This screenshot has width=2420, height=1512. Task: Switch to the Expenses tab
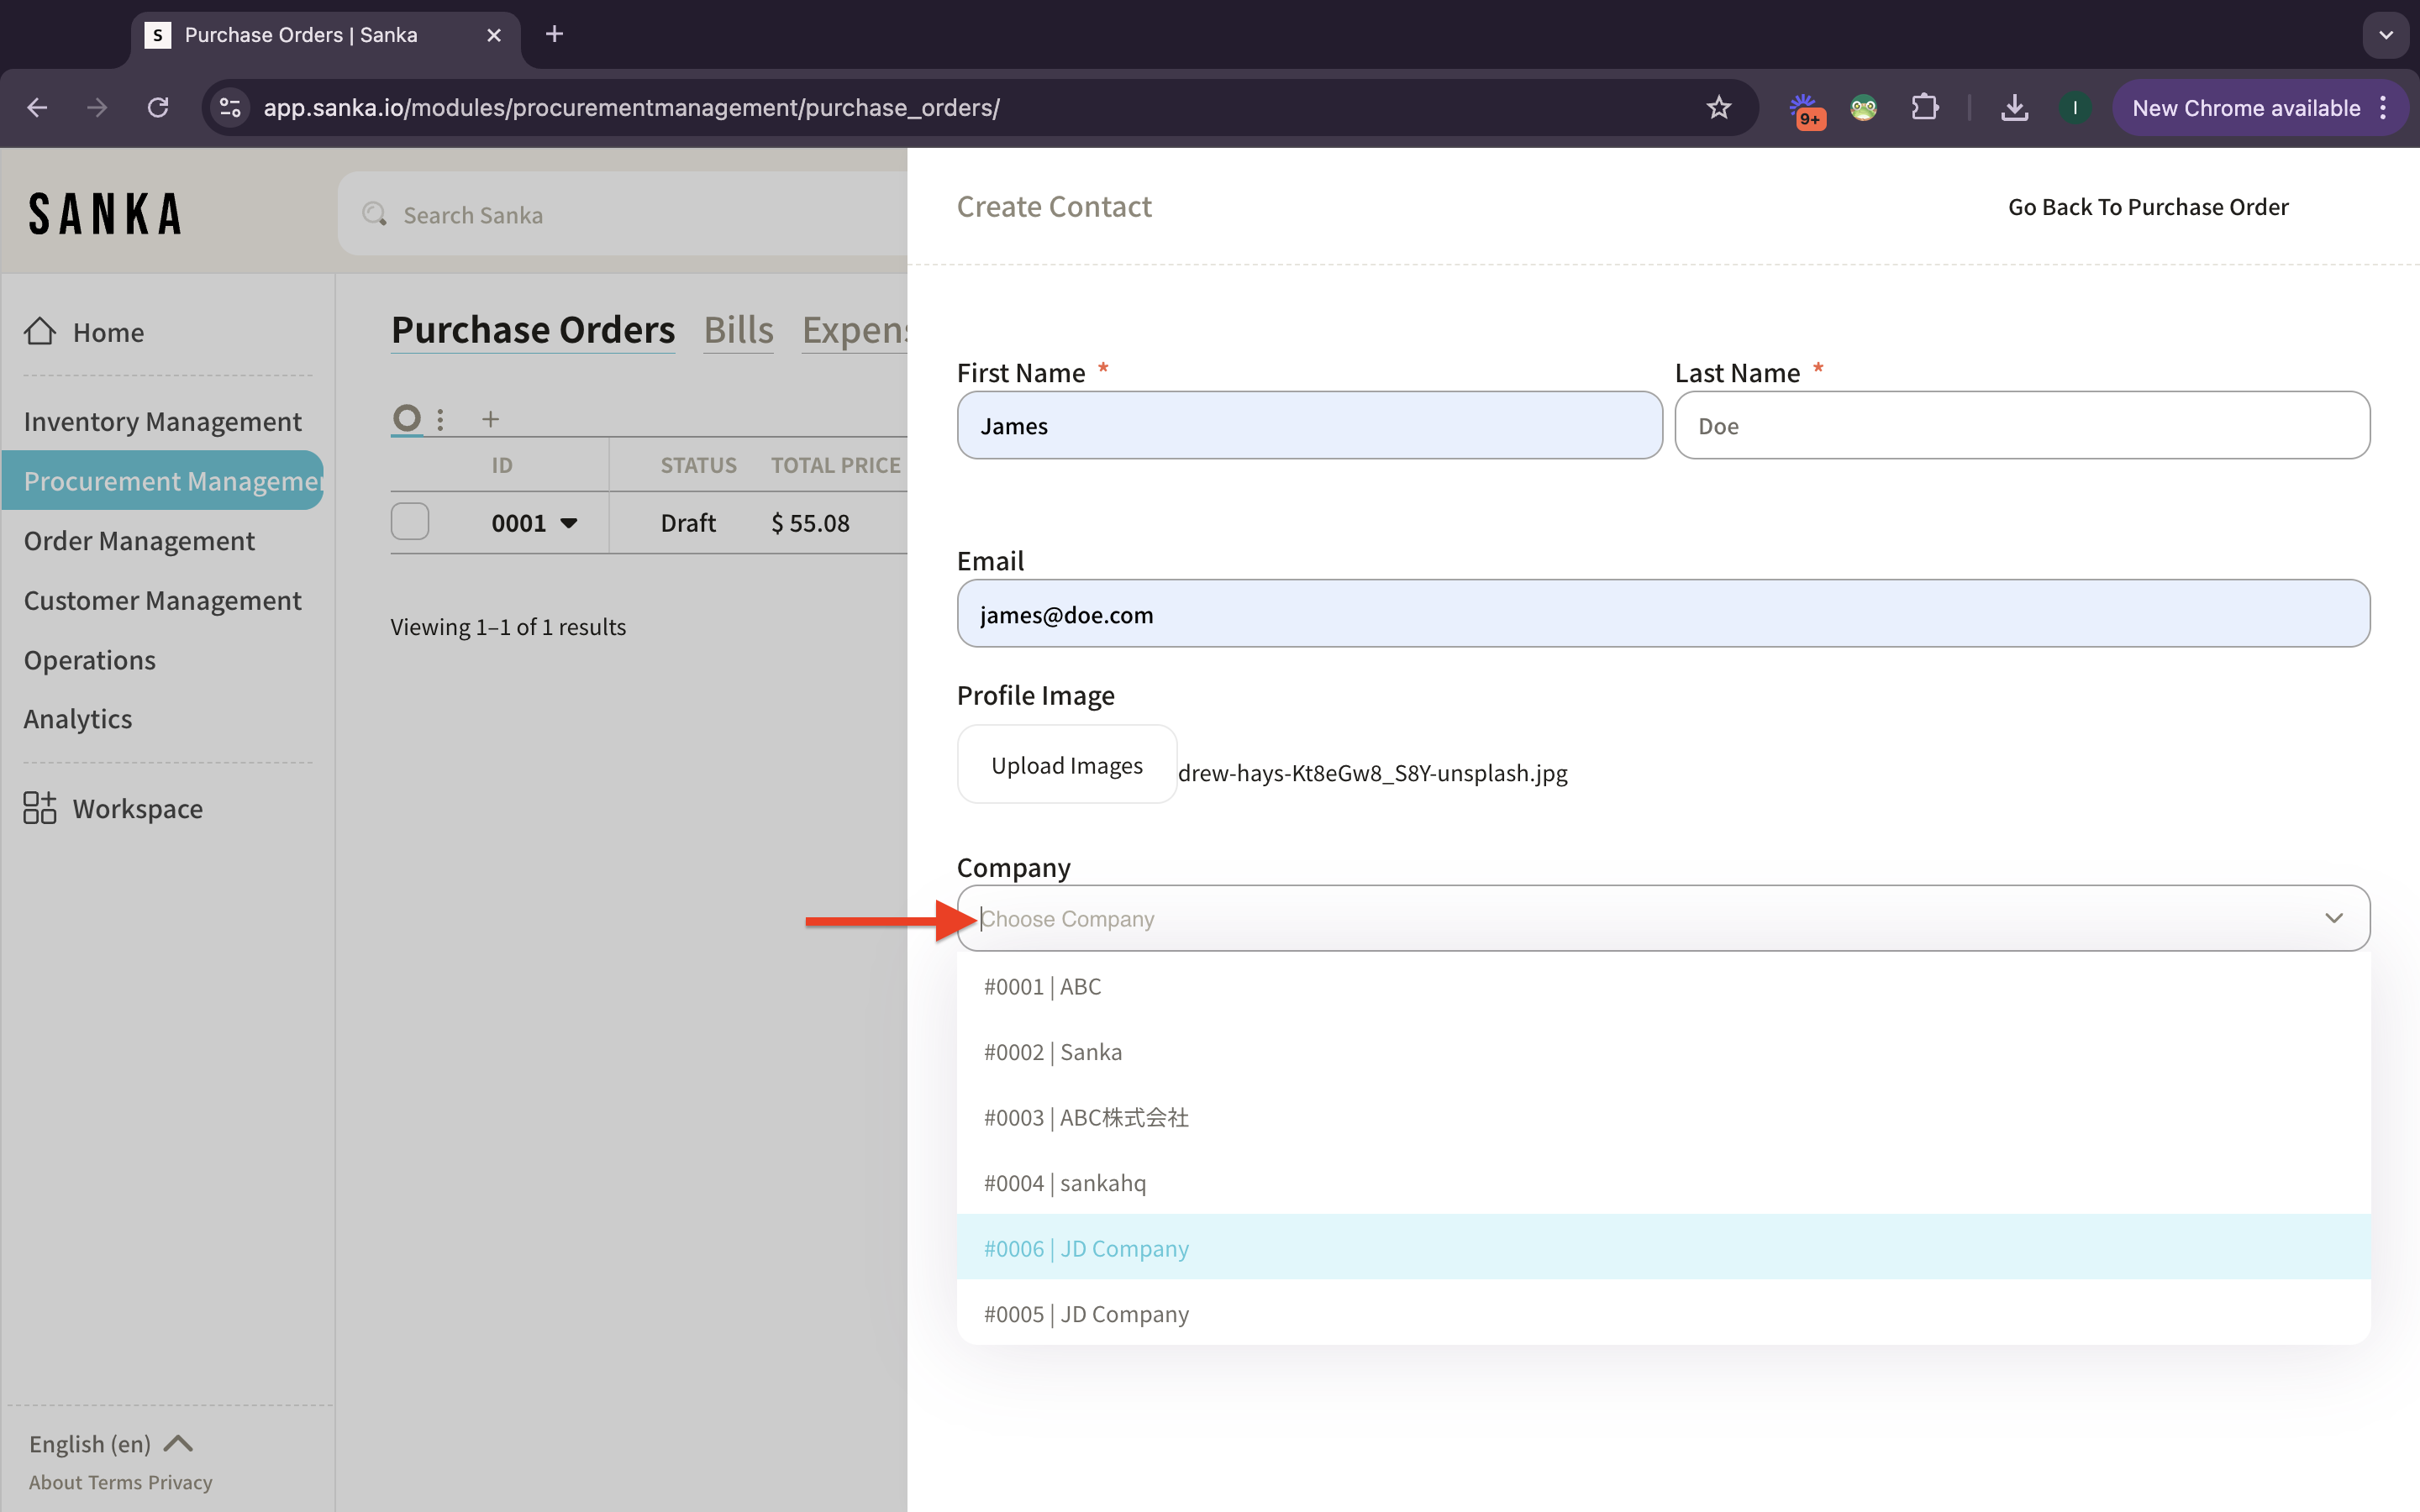click(x=854, y=330)
